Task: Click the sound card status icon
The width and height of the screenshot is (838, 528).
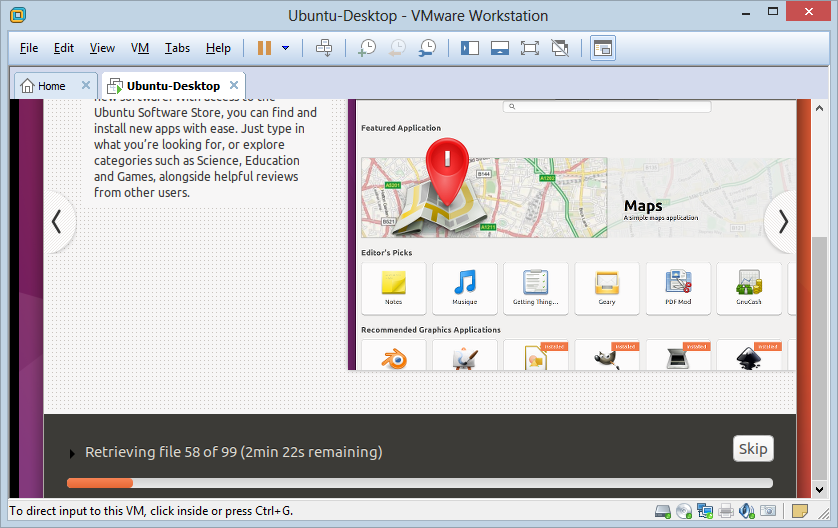Action: click(747, 511)
